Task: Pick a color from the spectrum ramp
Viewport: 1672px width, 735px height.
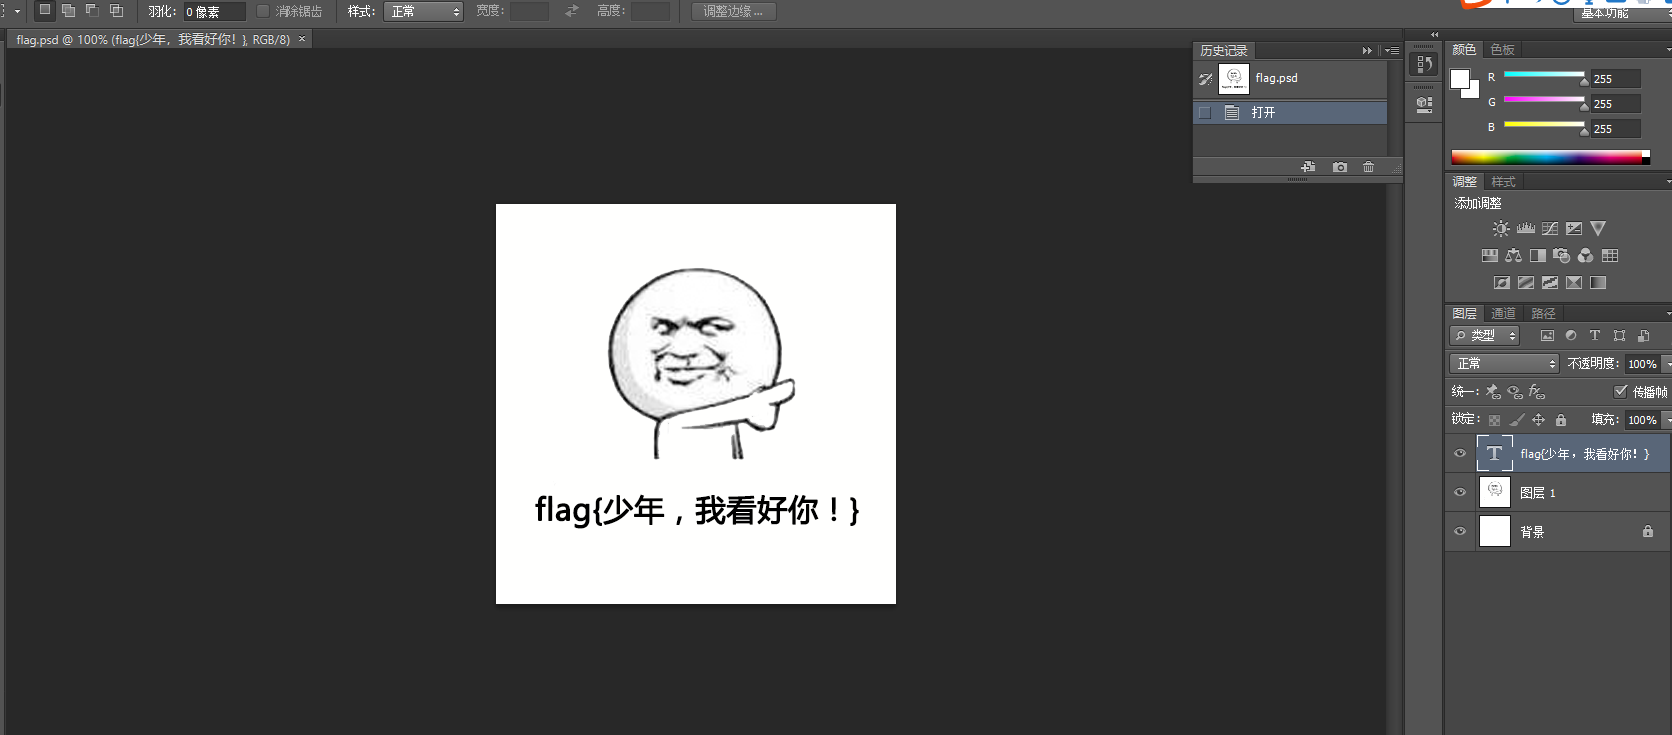Action: (1550, 157)
